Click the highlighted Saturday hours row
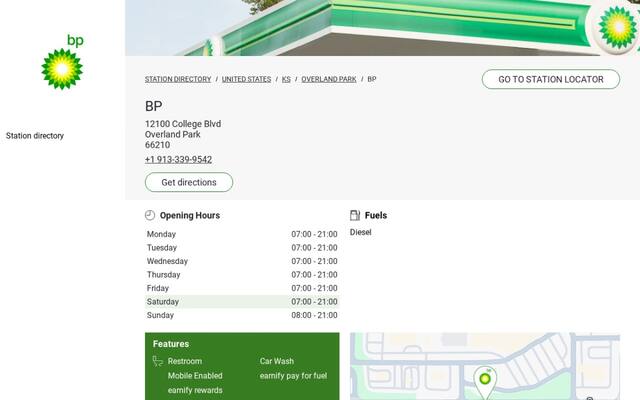This screenshot has height=400, width=640. click(x=242, y=302)
